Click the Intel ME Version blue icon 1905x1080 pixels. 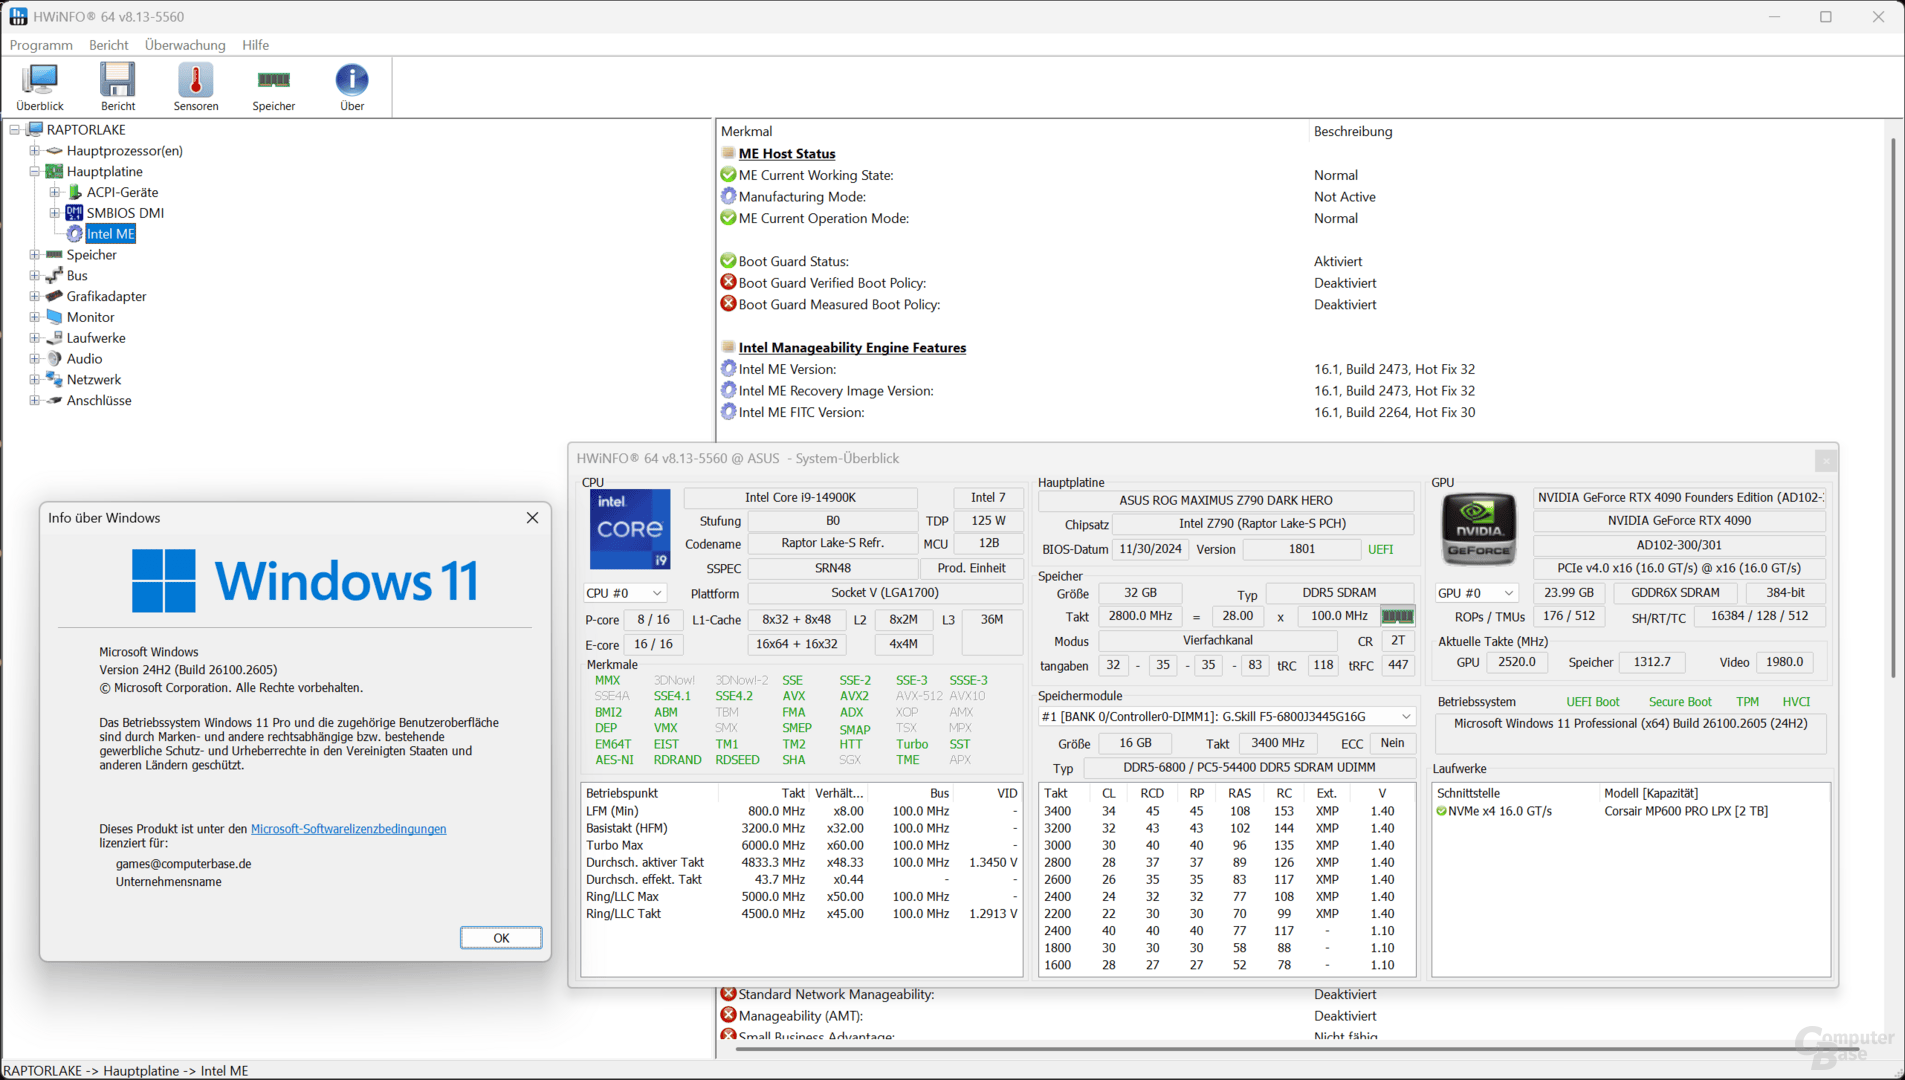pos(728,369)
